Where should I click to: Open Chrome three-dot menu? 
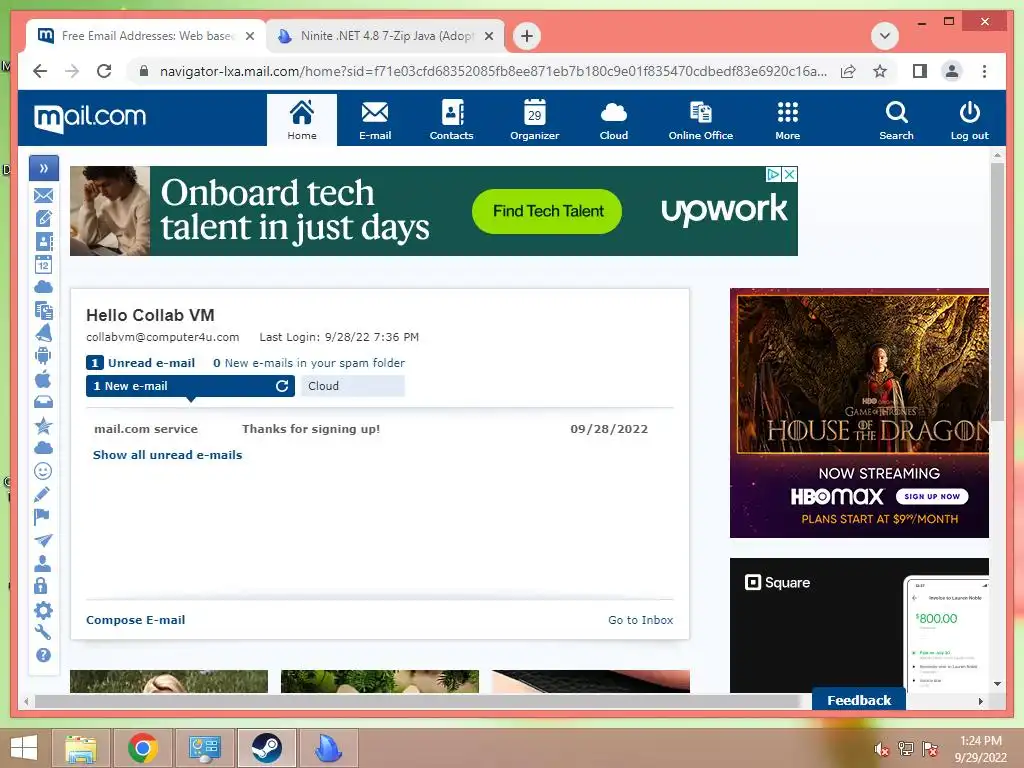[984, 71]
